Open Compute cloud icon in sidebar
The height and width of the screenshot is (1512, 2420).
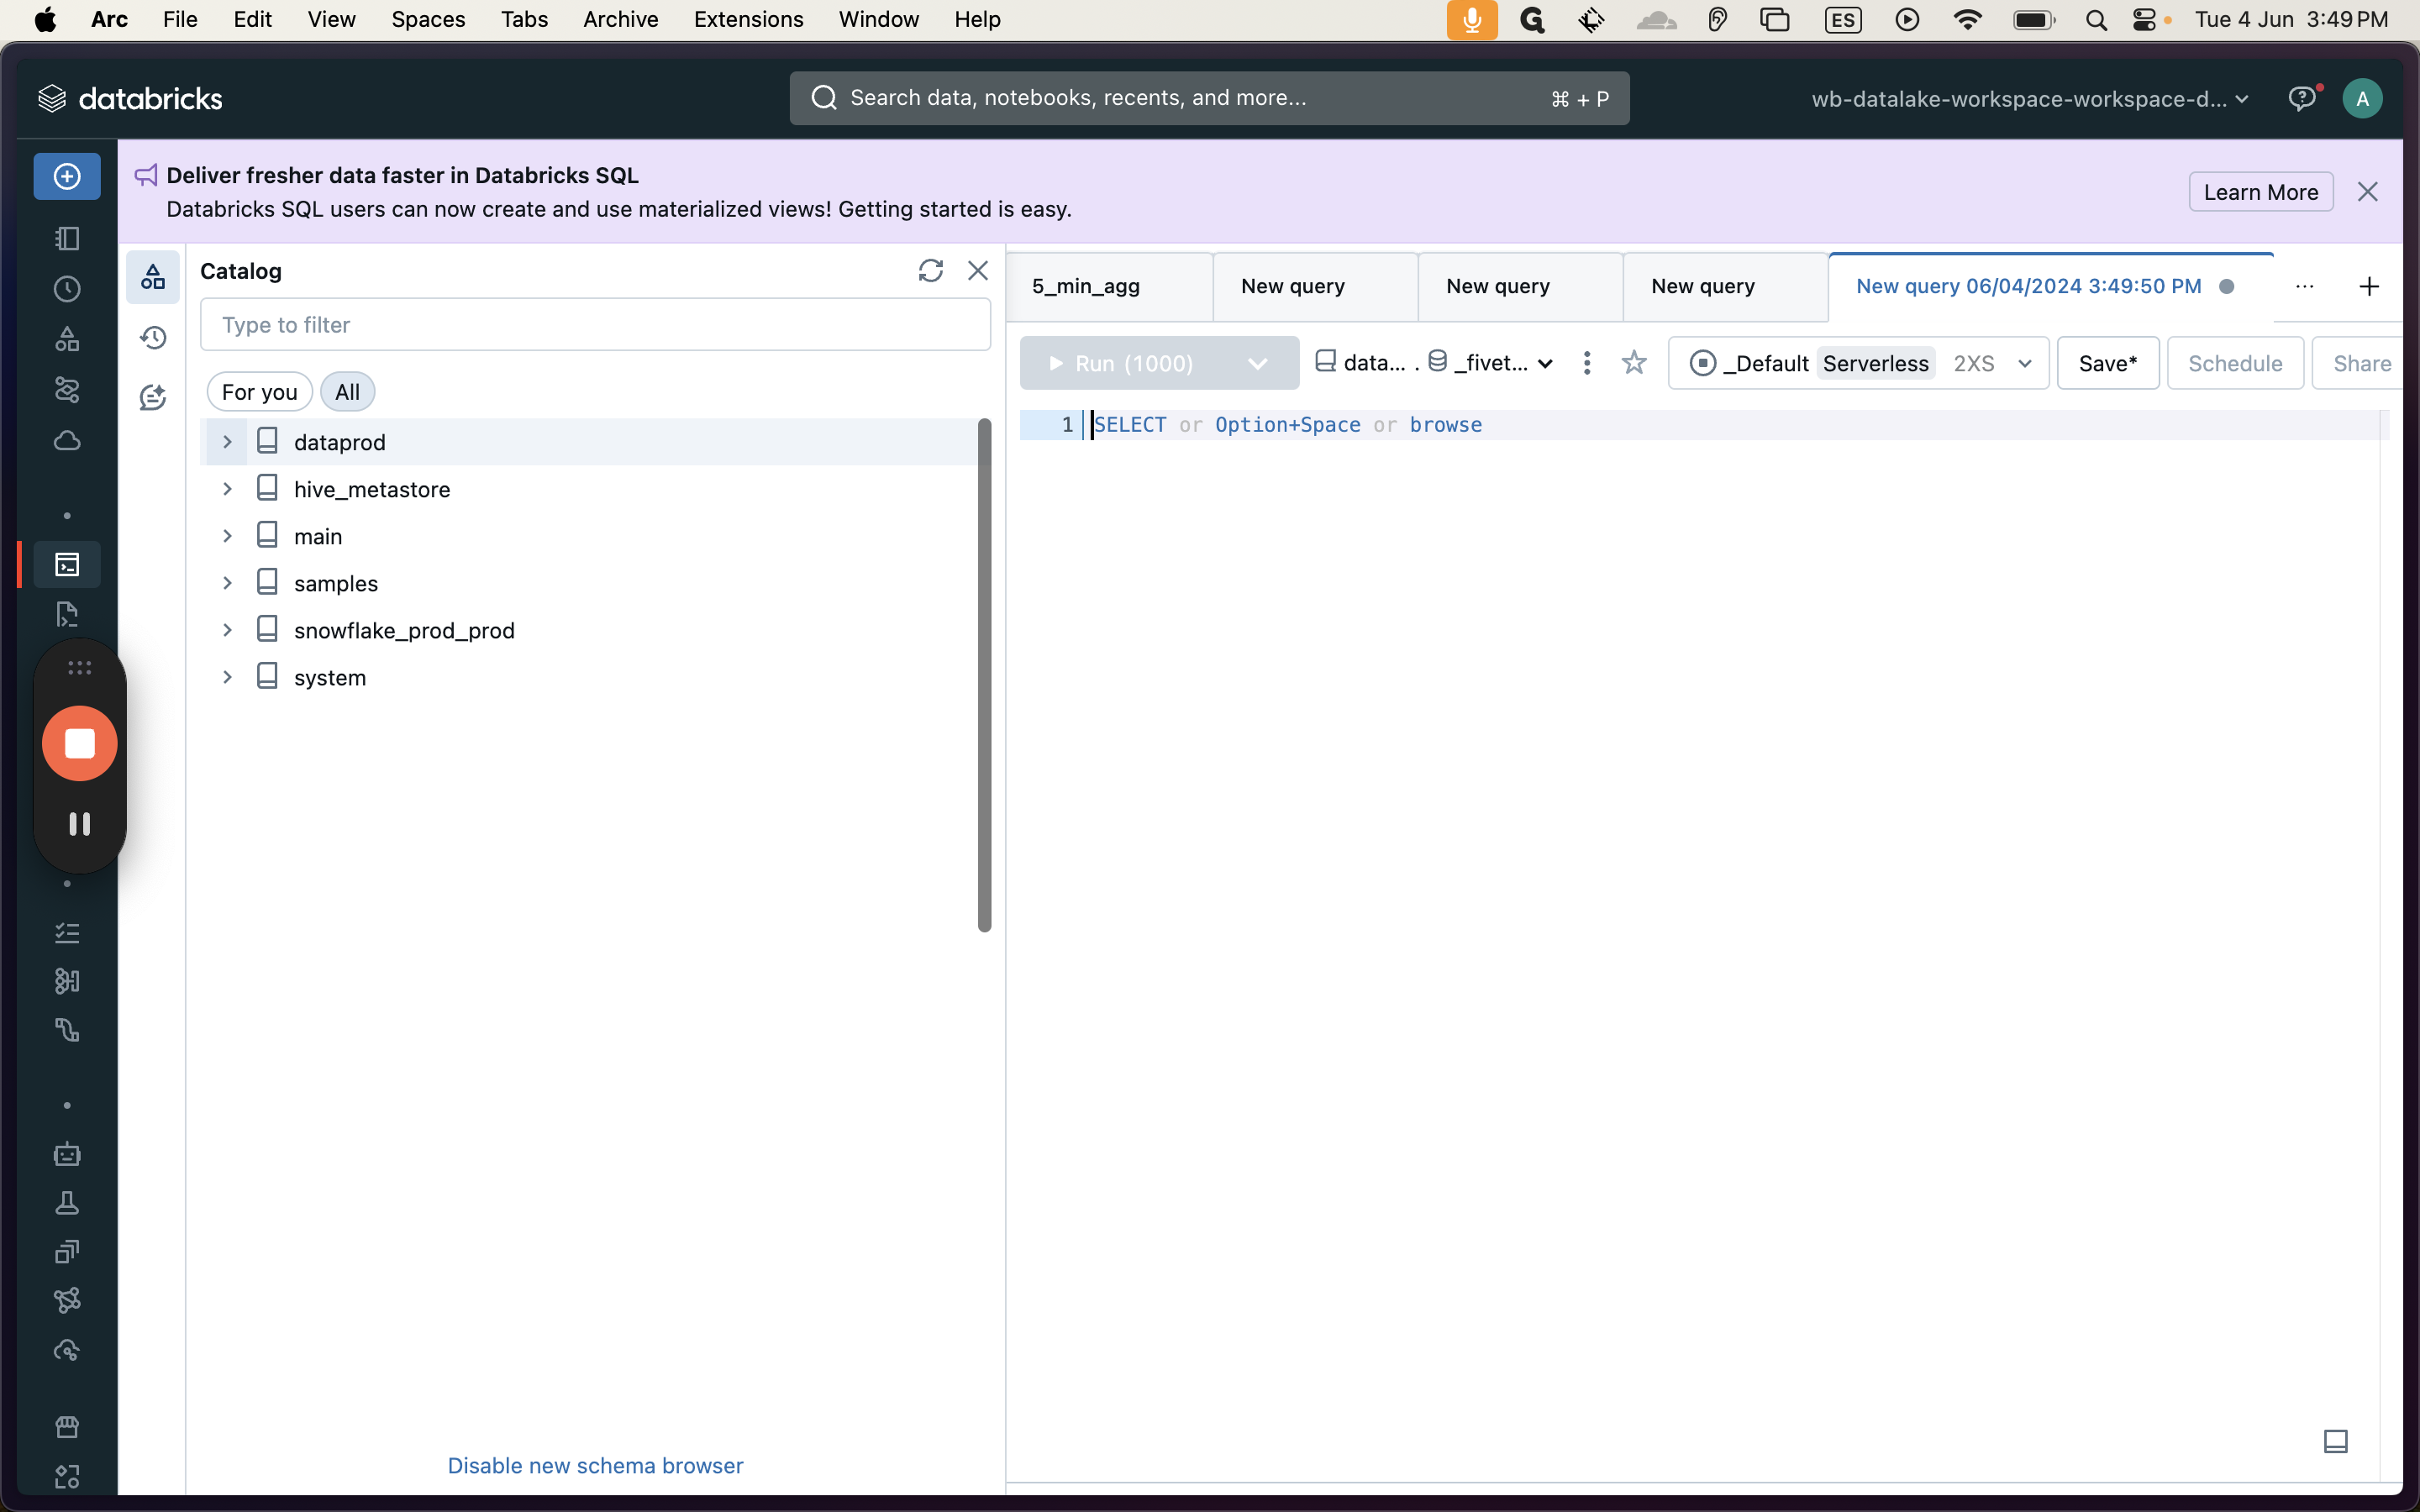point(67,440)
